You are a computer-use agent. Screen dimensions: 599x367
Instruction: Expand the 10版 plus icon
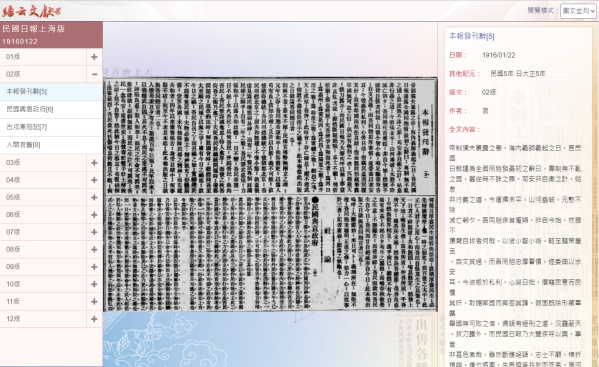[94, 284]
